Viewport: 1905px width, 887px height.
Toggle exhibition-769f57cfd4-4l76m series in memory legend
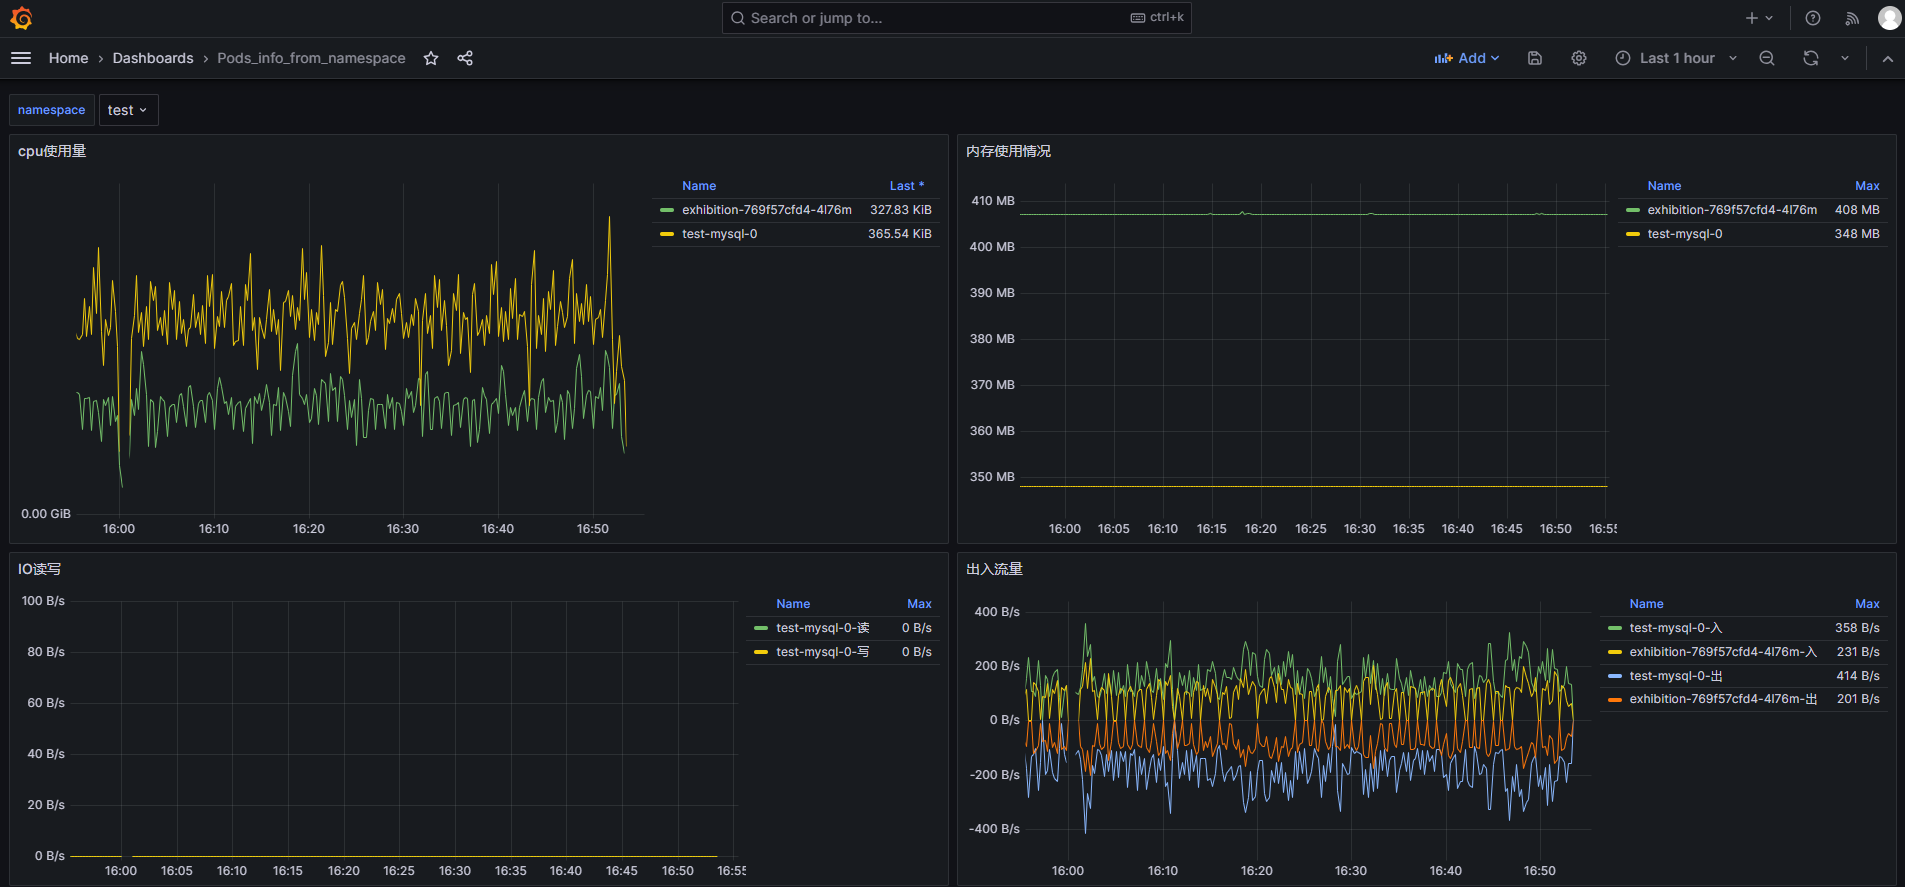click(1732, 210)
